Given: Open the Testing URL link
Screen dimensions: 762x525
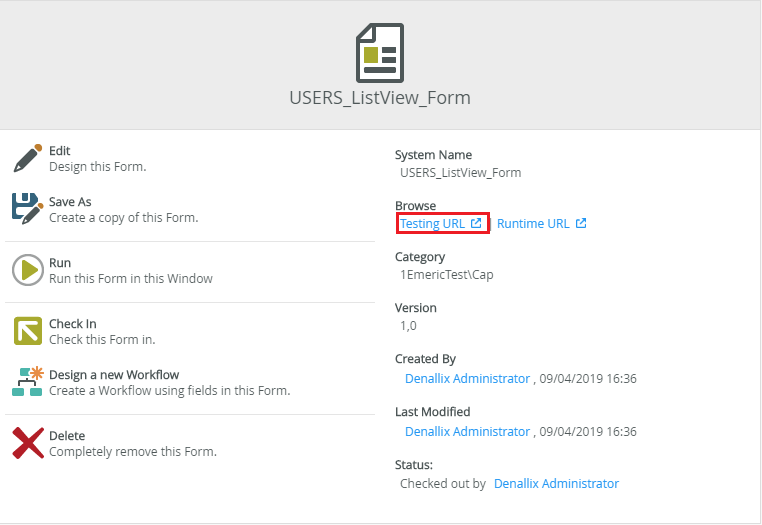Looking at the screenshot, I should coord(432,224).
